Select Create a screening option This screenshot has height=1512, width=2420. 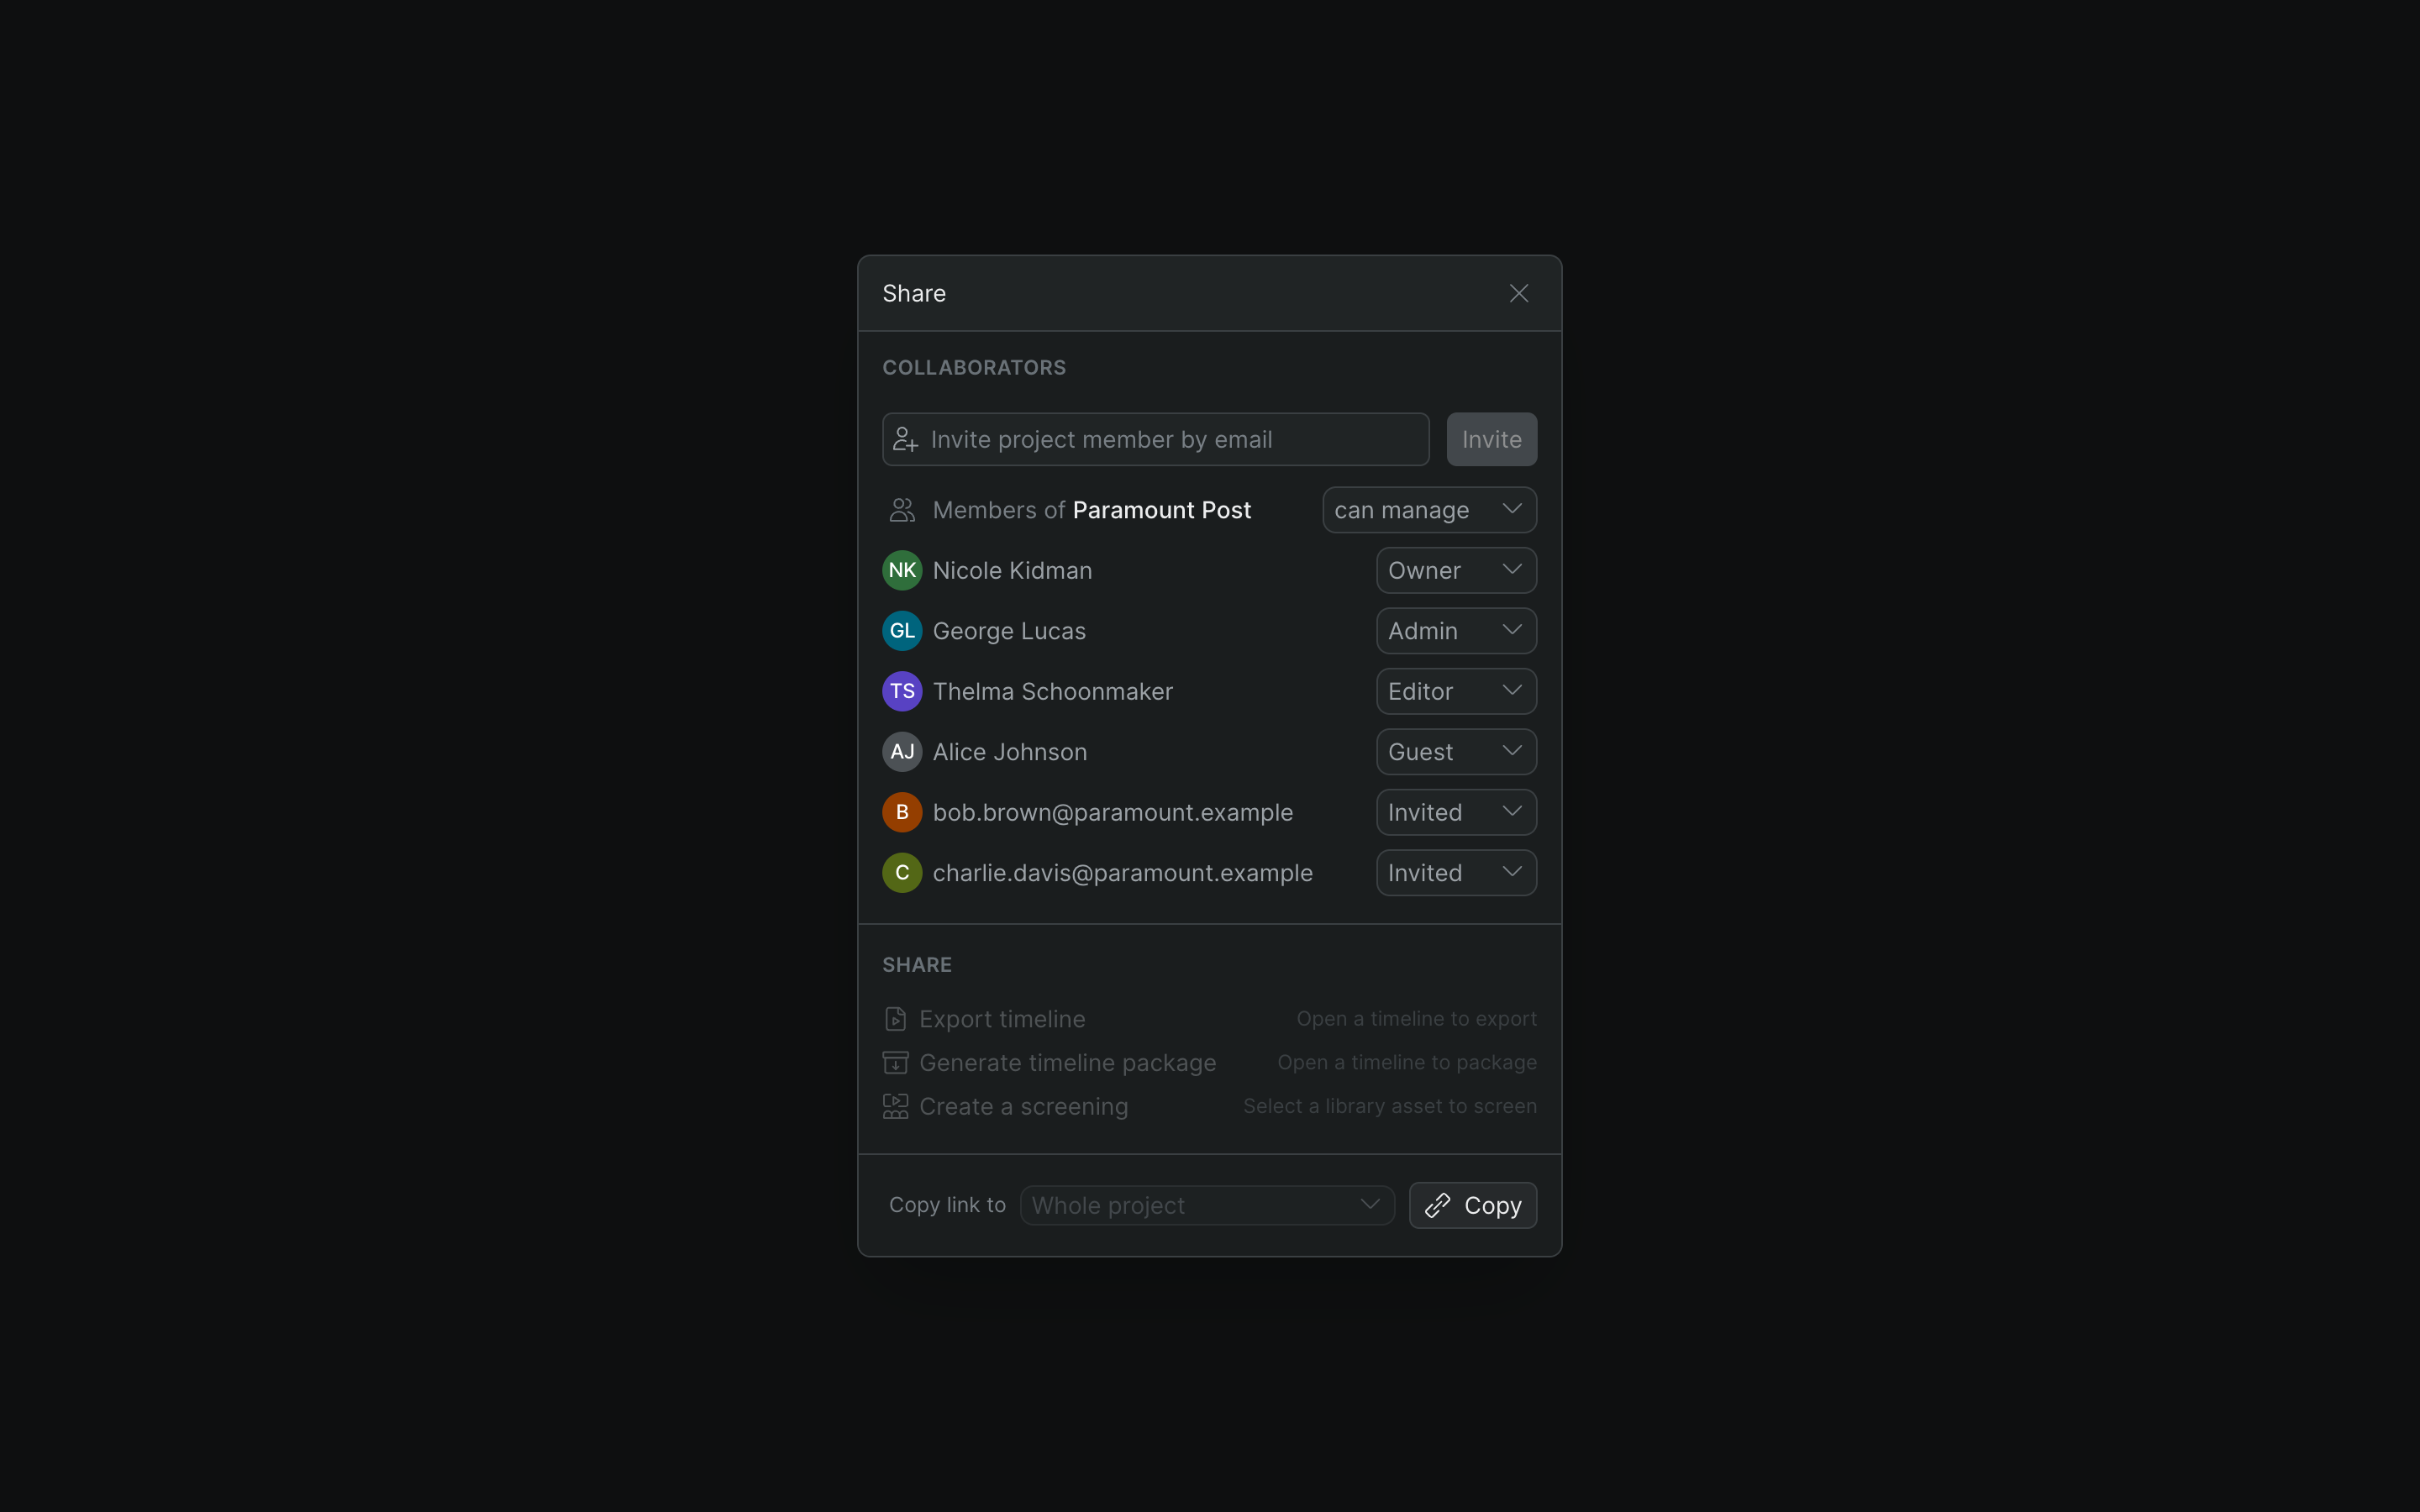point(1209,1106)
